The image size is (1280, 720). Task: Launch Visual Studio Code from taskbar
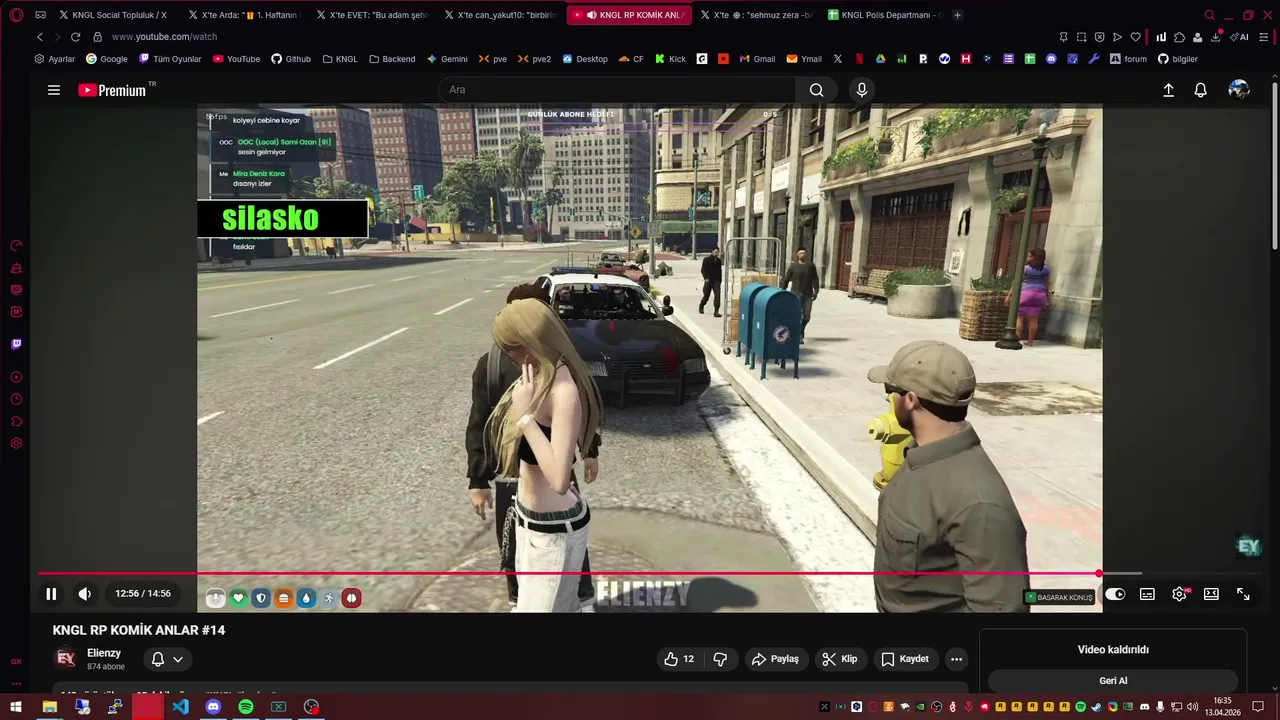(180, 707)
